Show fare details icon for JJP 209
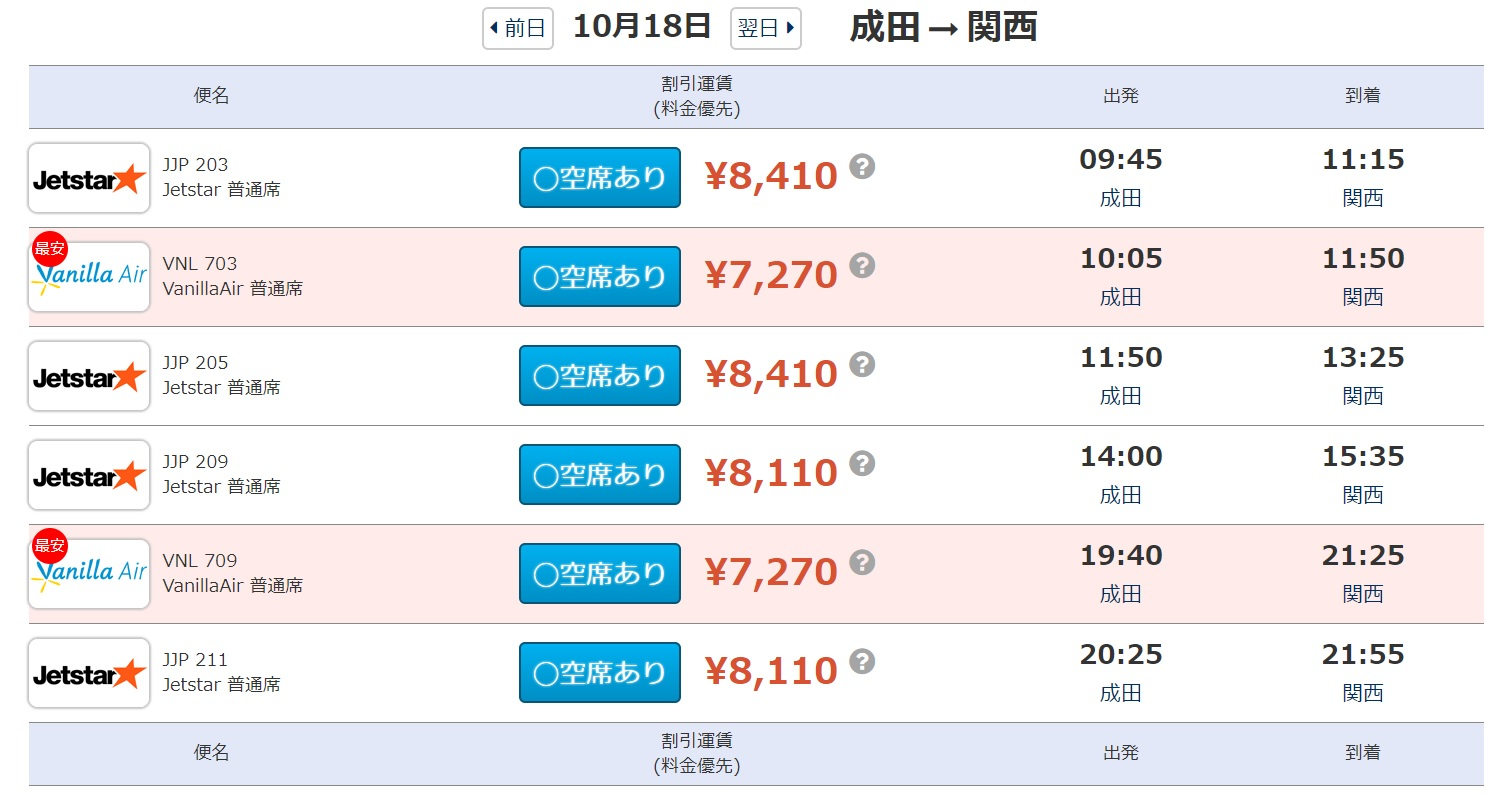This screenshot has width=1499, height=795. tap(862, 464)
